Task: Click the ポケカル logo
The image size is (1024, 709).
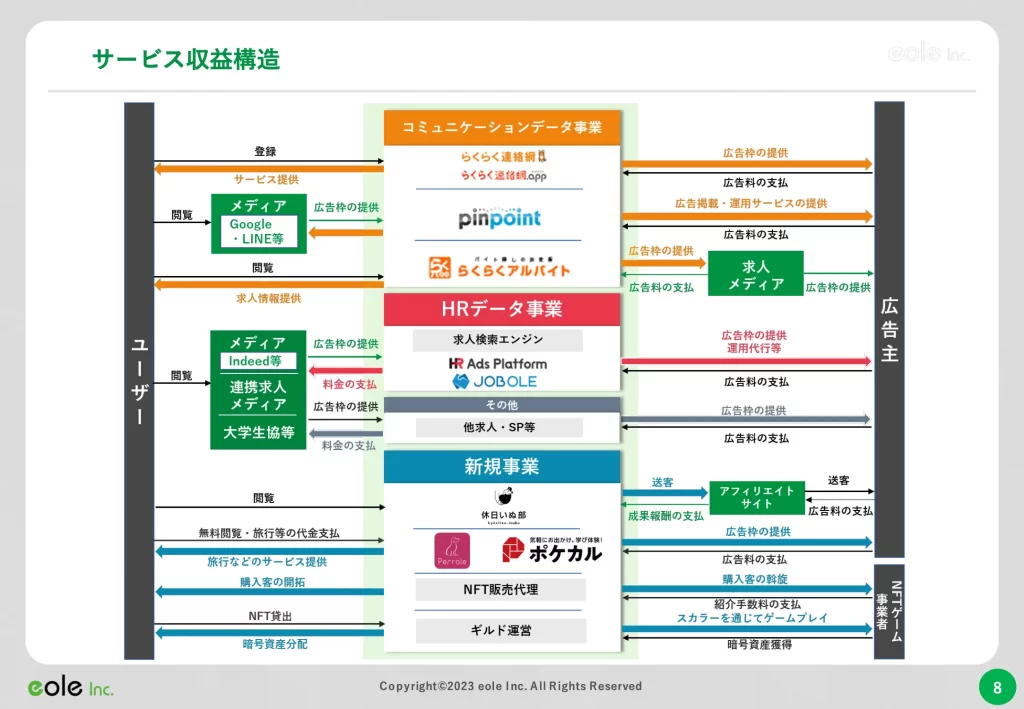Action: (551, 550)
